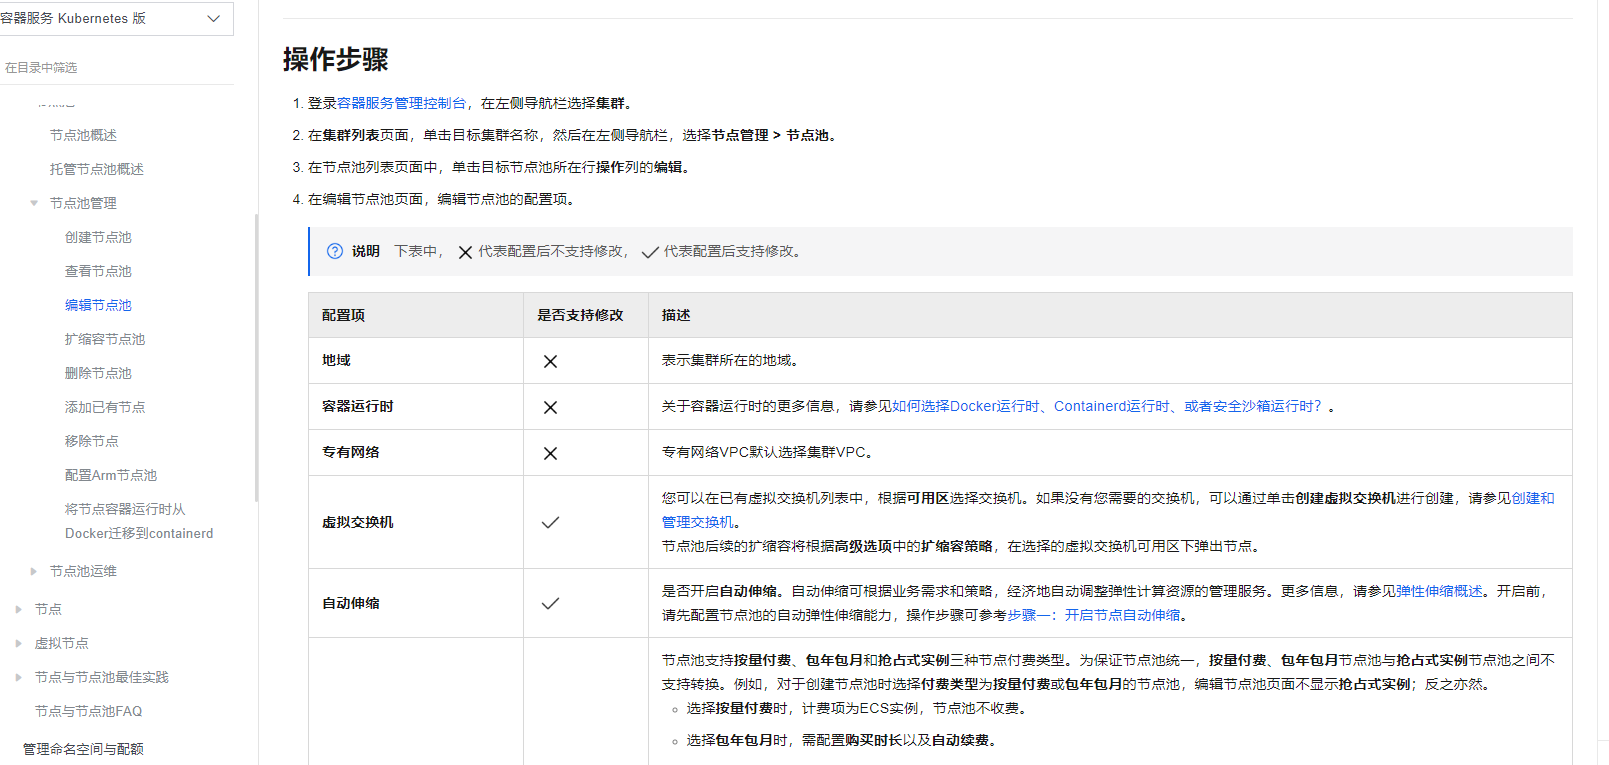Click the X icon in the 地域 row
The image size is (1609, 765).
coord(550,361)
